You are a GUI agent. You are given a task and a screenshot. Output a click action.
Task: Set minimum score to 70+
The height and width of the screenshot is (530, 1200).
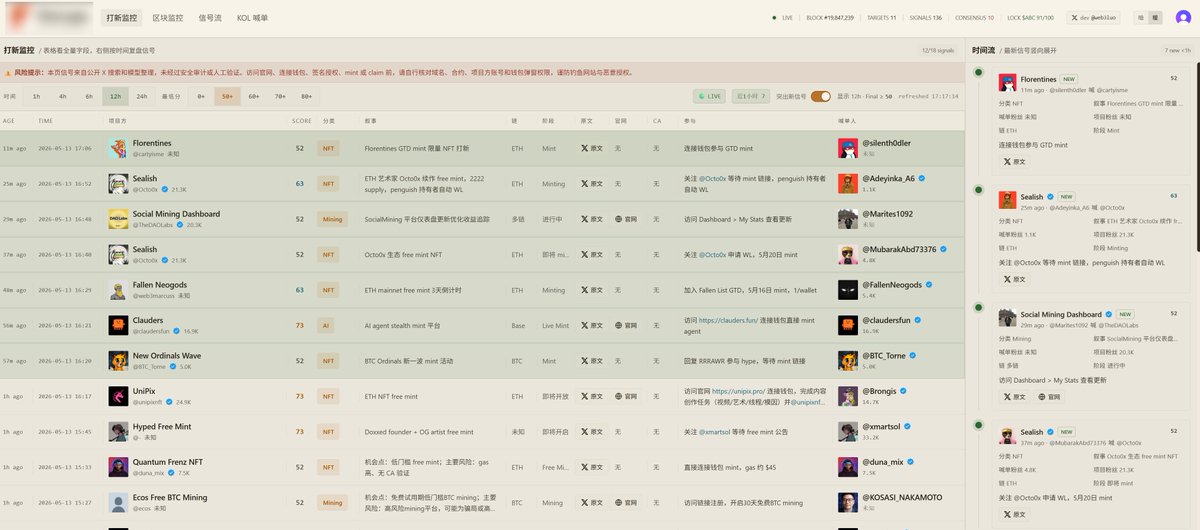coord(280,96)
